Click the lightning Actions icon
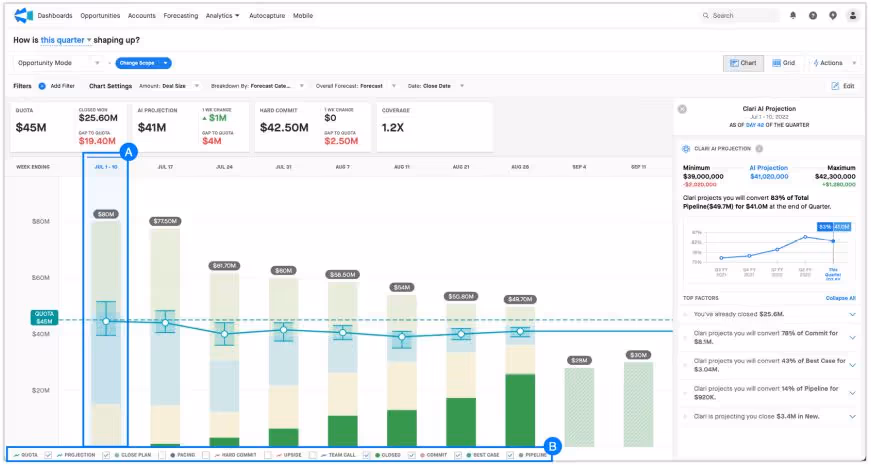The image size is (871, 465). pos(815,63)
